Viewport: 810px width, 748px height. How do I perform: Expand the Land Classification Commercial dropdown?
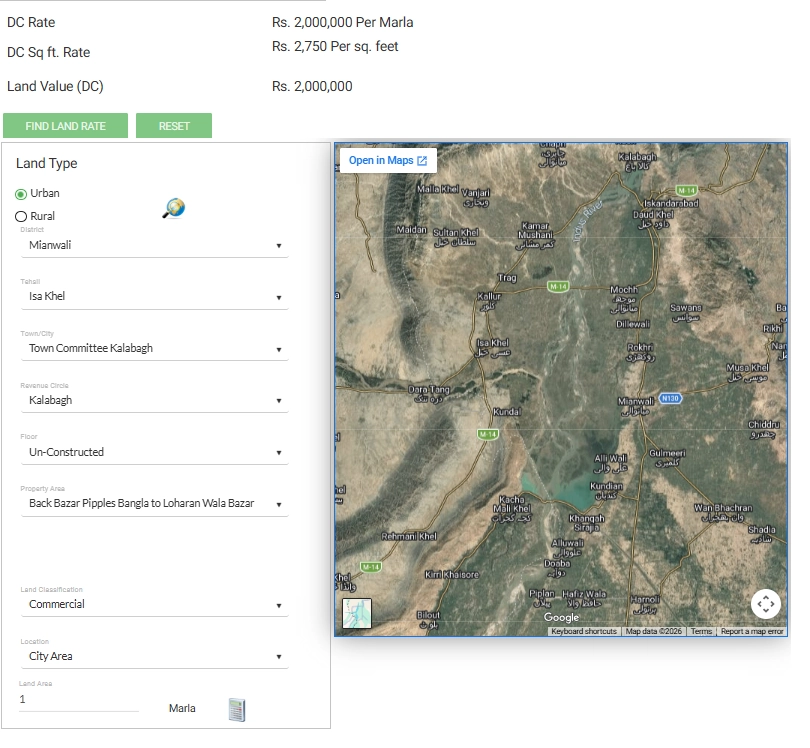coord(154,604)
